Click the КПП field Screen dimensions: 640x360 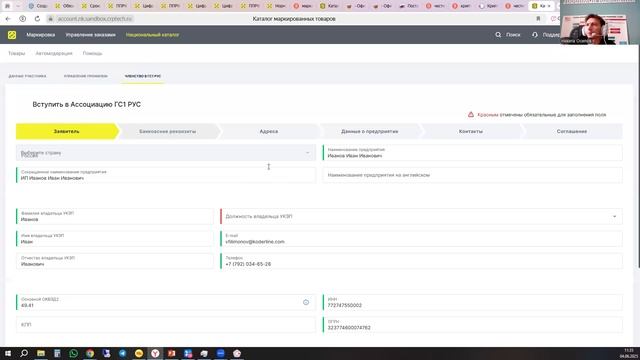pos(166,325)
